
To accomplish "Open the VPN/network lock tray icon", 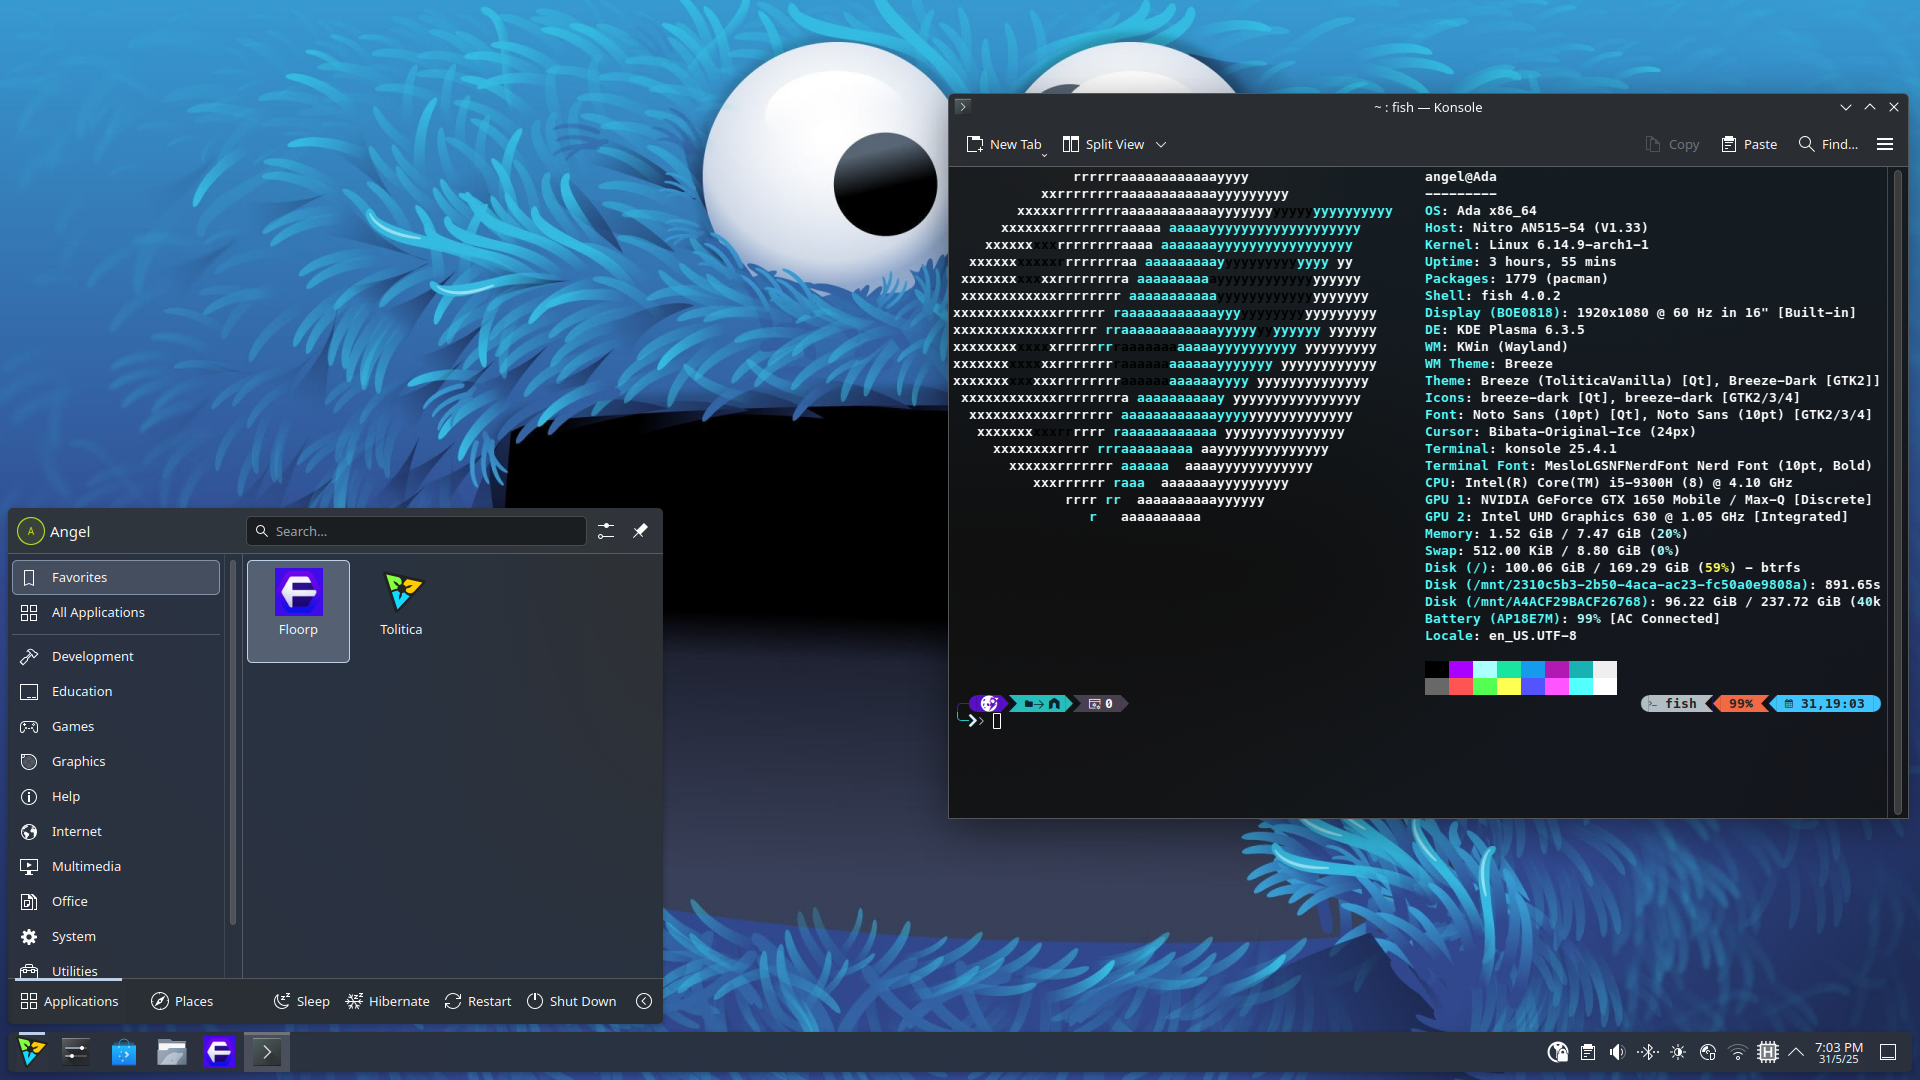I will pyautogui.click(x=1558, y=1052).
